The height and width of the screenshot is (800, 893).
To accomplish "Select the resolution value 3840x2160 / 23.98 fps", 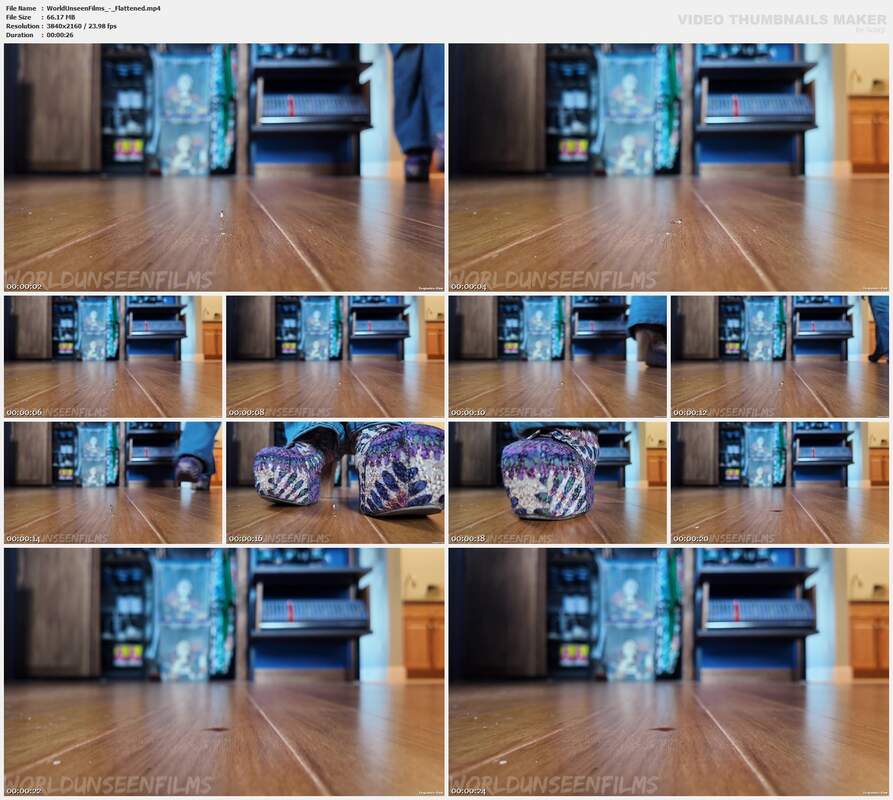I will pyautogui.click(x=81, y=26).
